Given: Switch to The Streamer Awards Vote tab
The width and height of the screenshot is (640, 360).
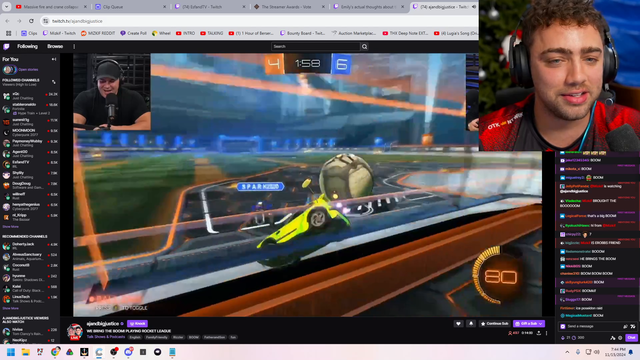Looking at the screenshot, I should pyautogui.click(x=288, y=7).
